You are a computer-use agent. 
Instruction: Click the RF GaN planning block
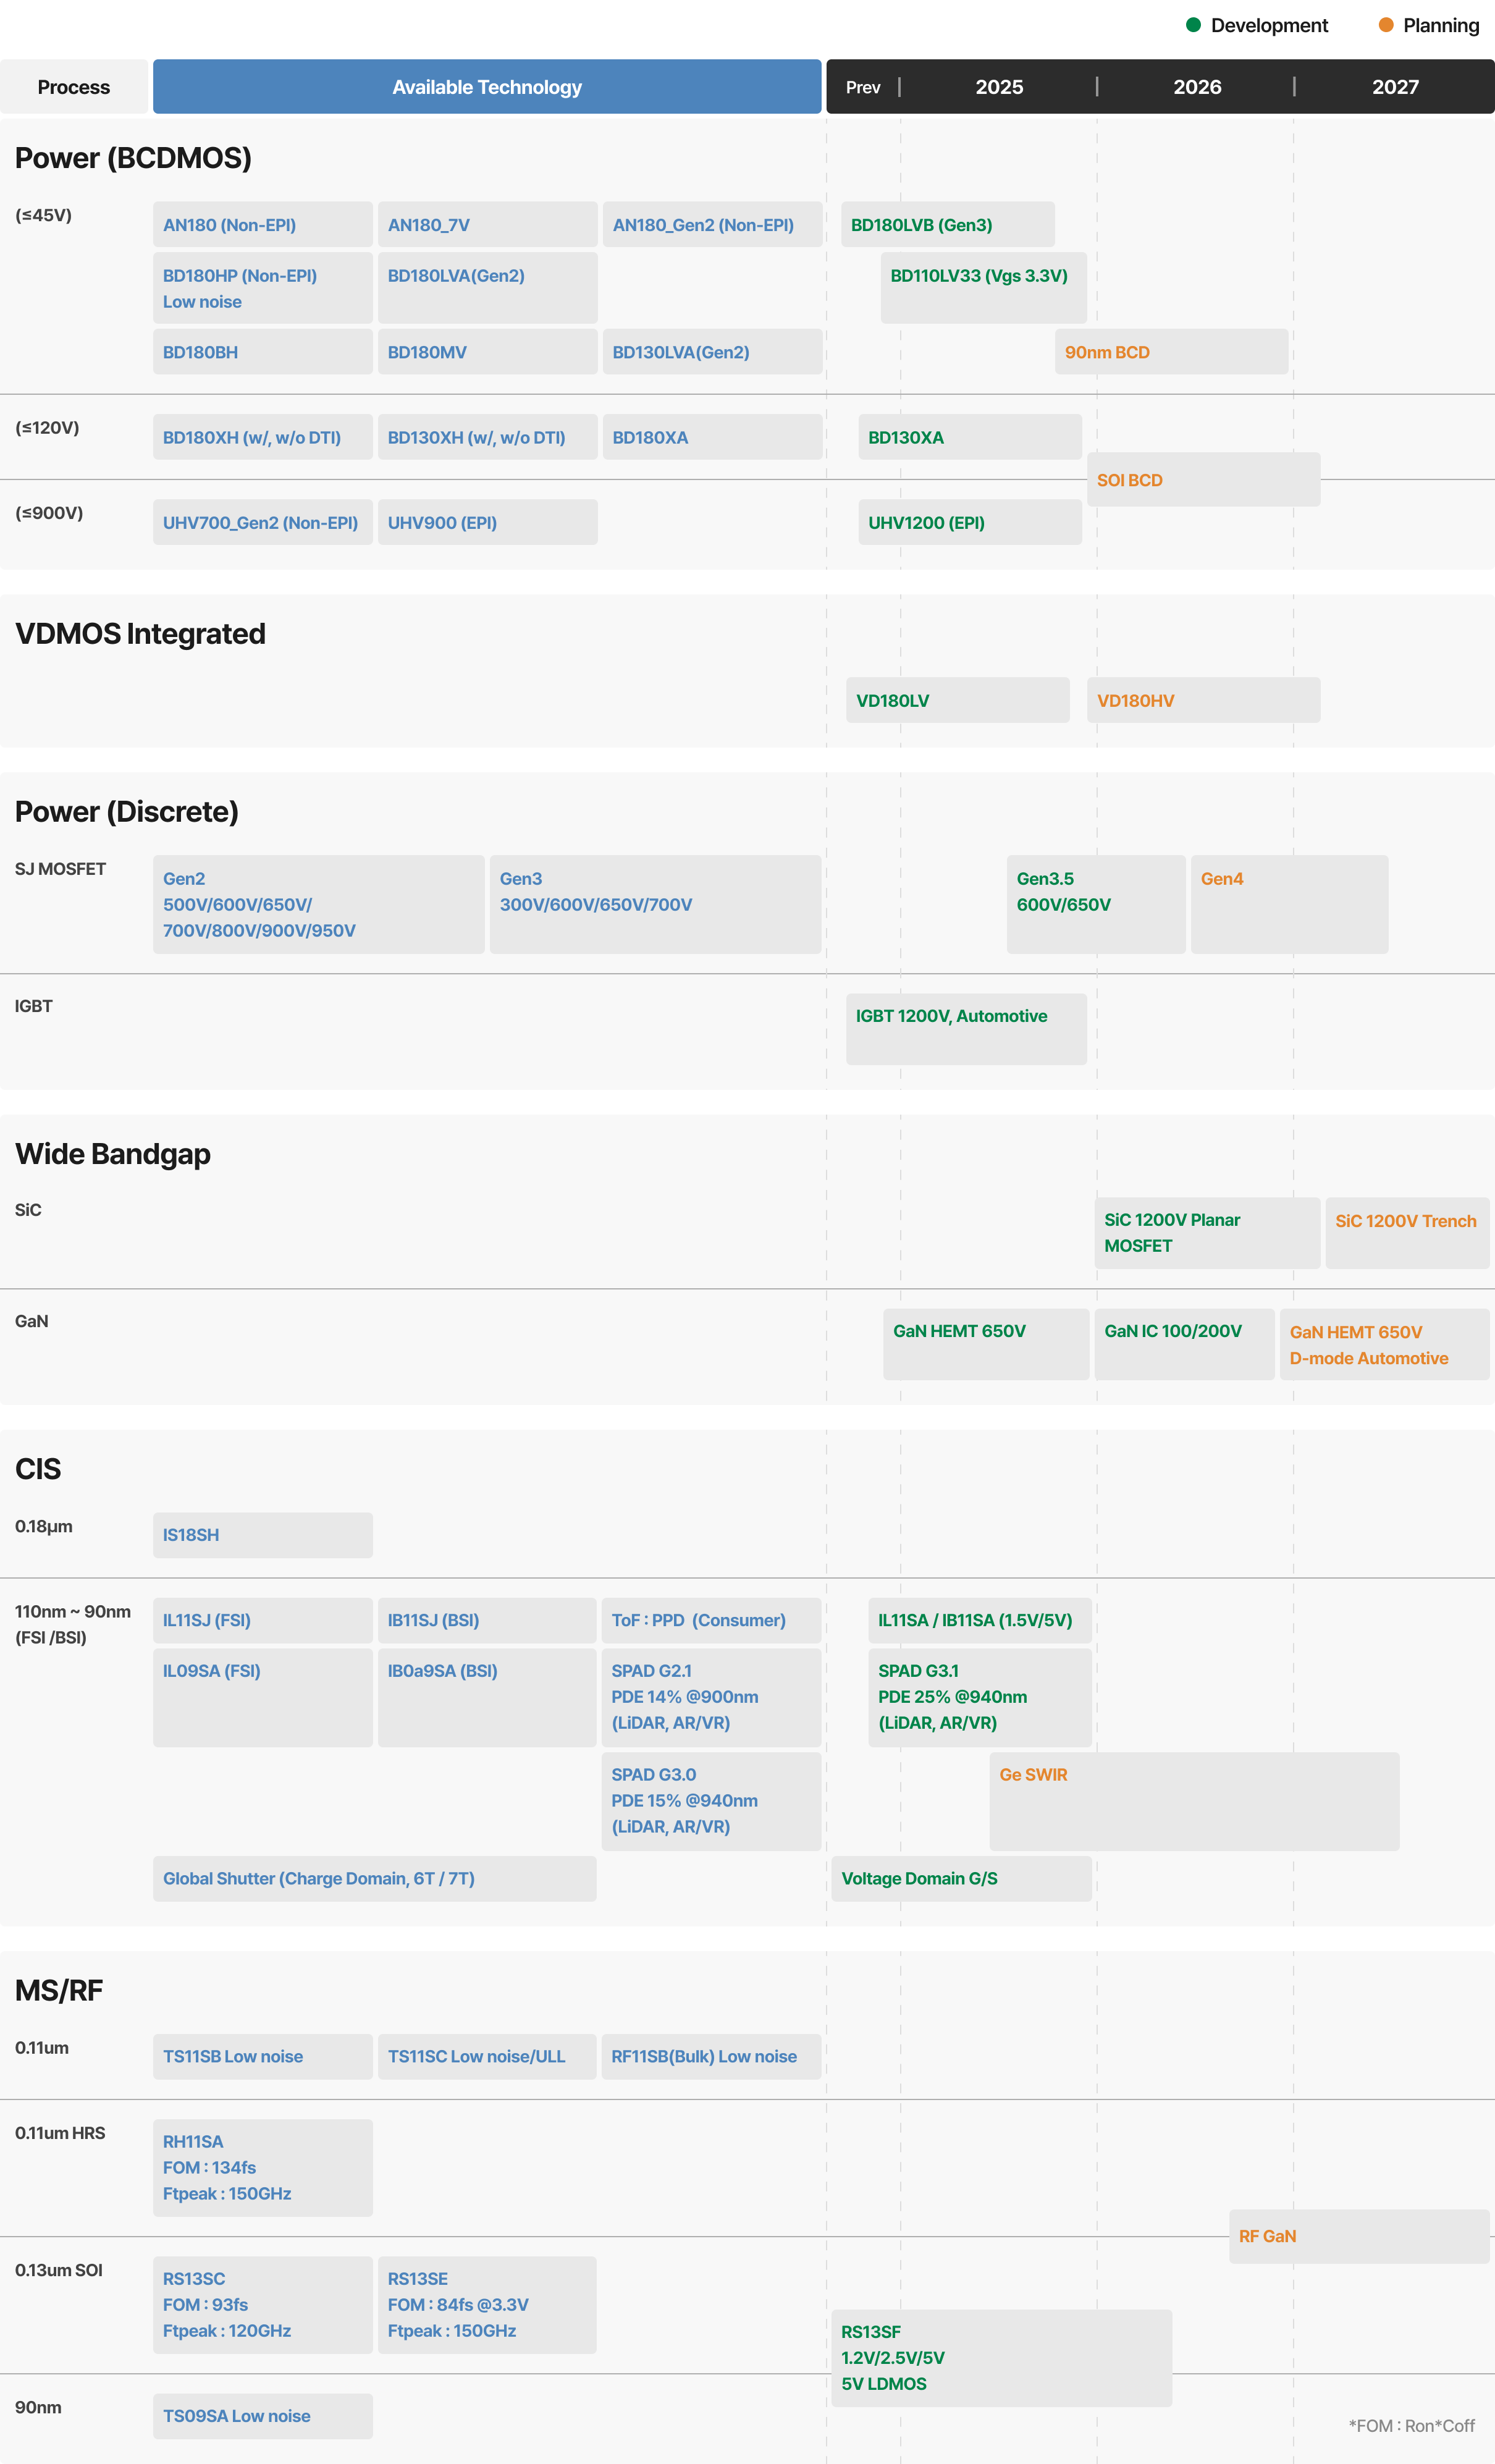pyautogui.click(x=1359, y=2236)
